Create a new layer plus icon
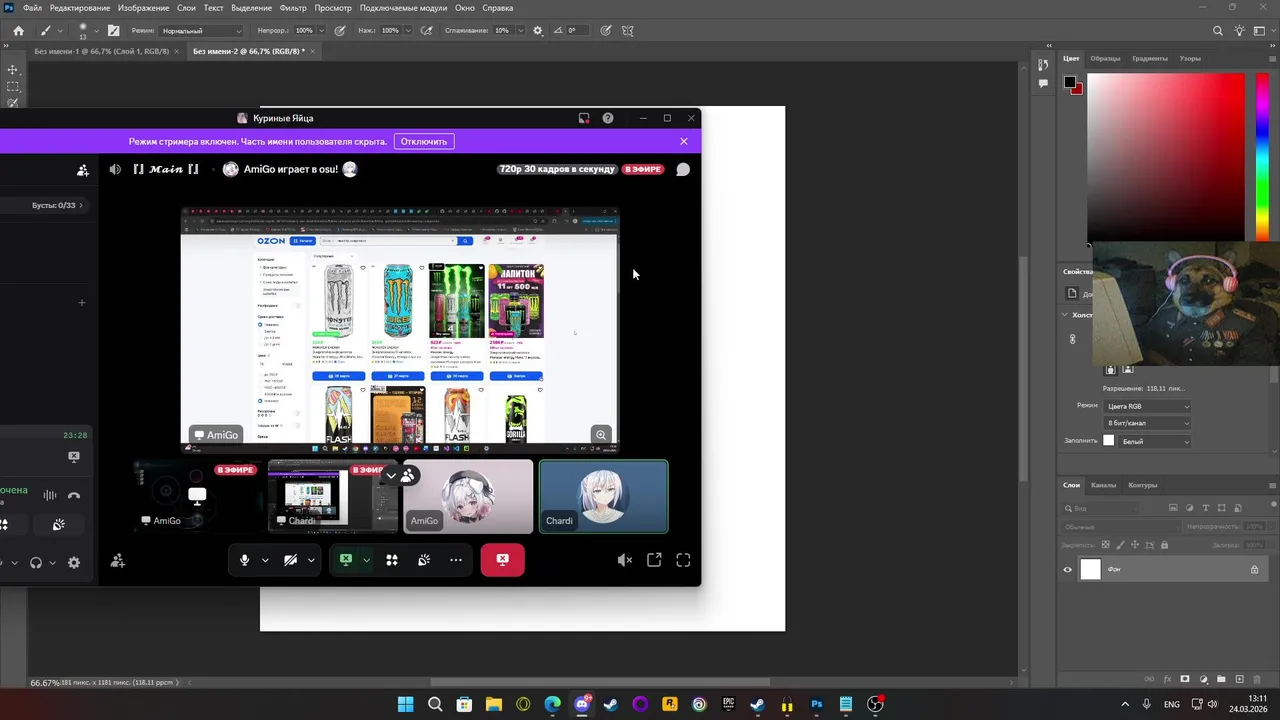The image size is (1280, 720). point(1240,679)
